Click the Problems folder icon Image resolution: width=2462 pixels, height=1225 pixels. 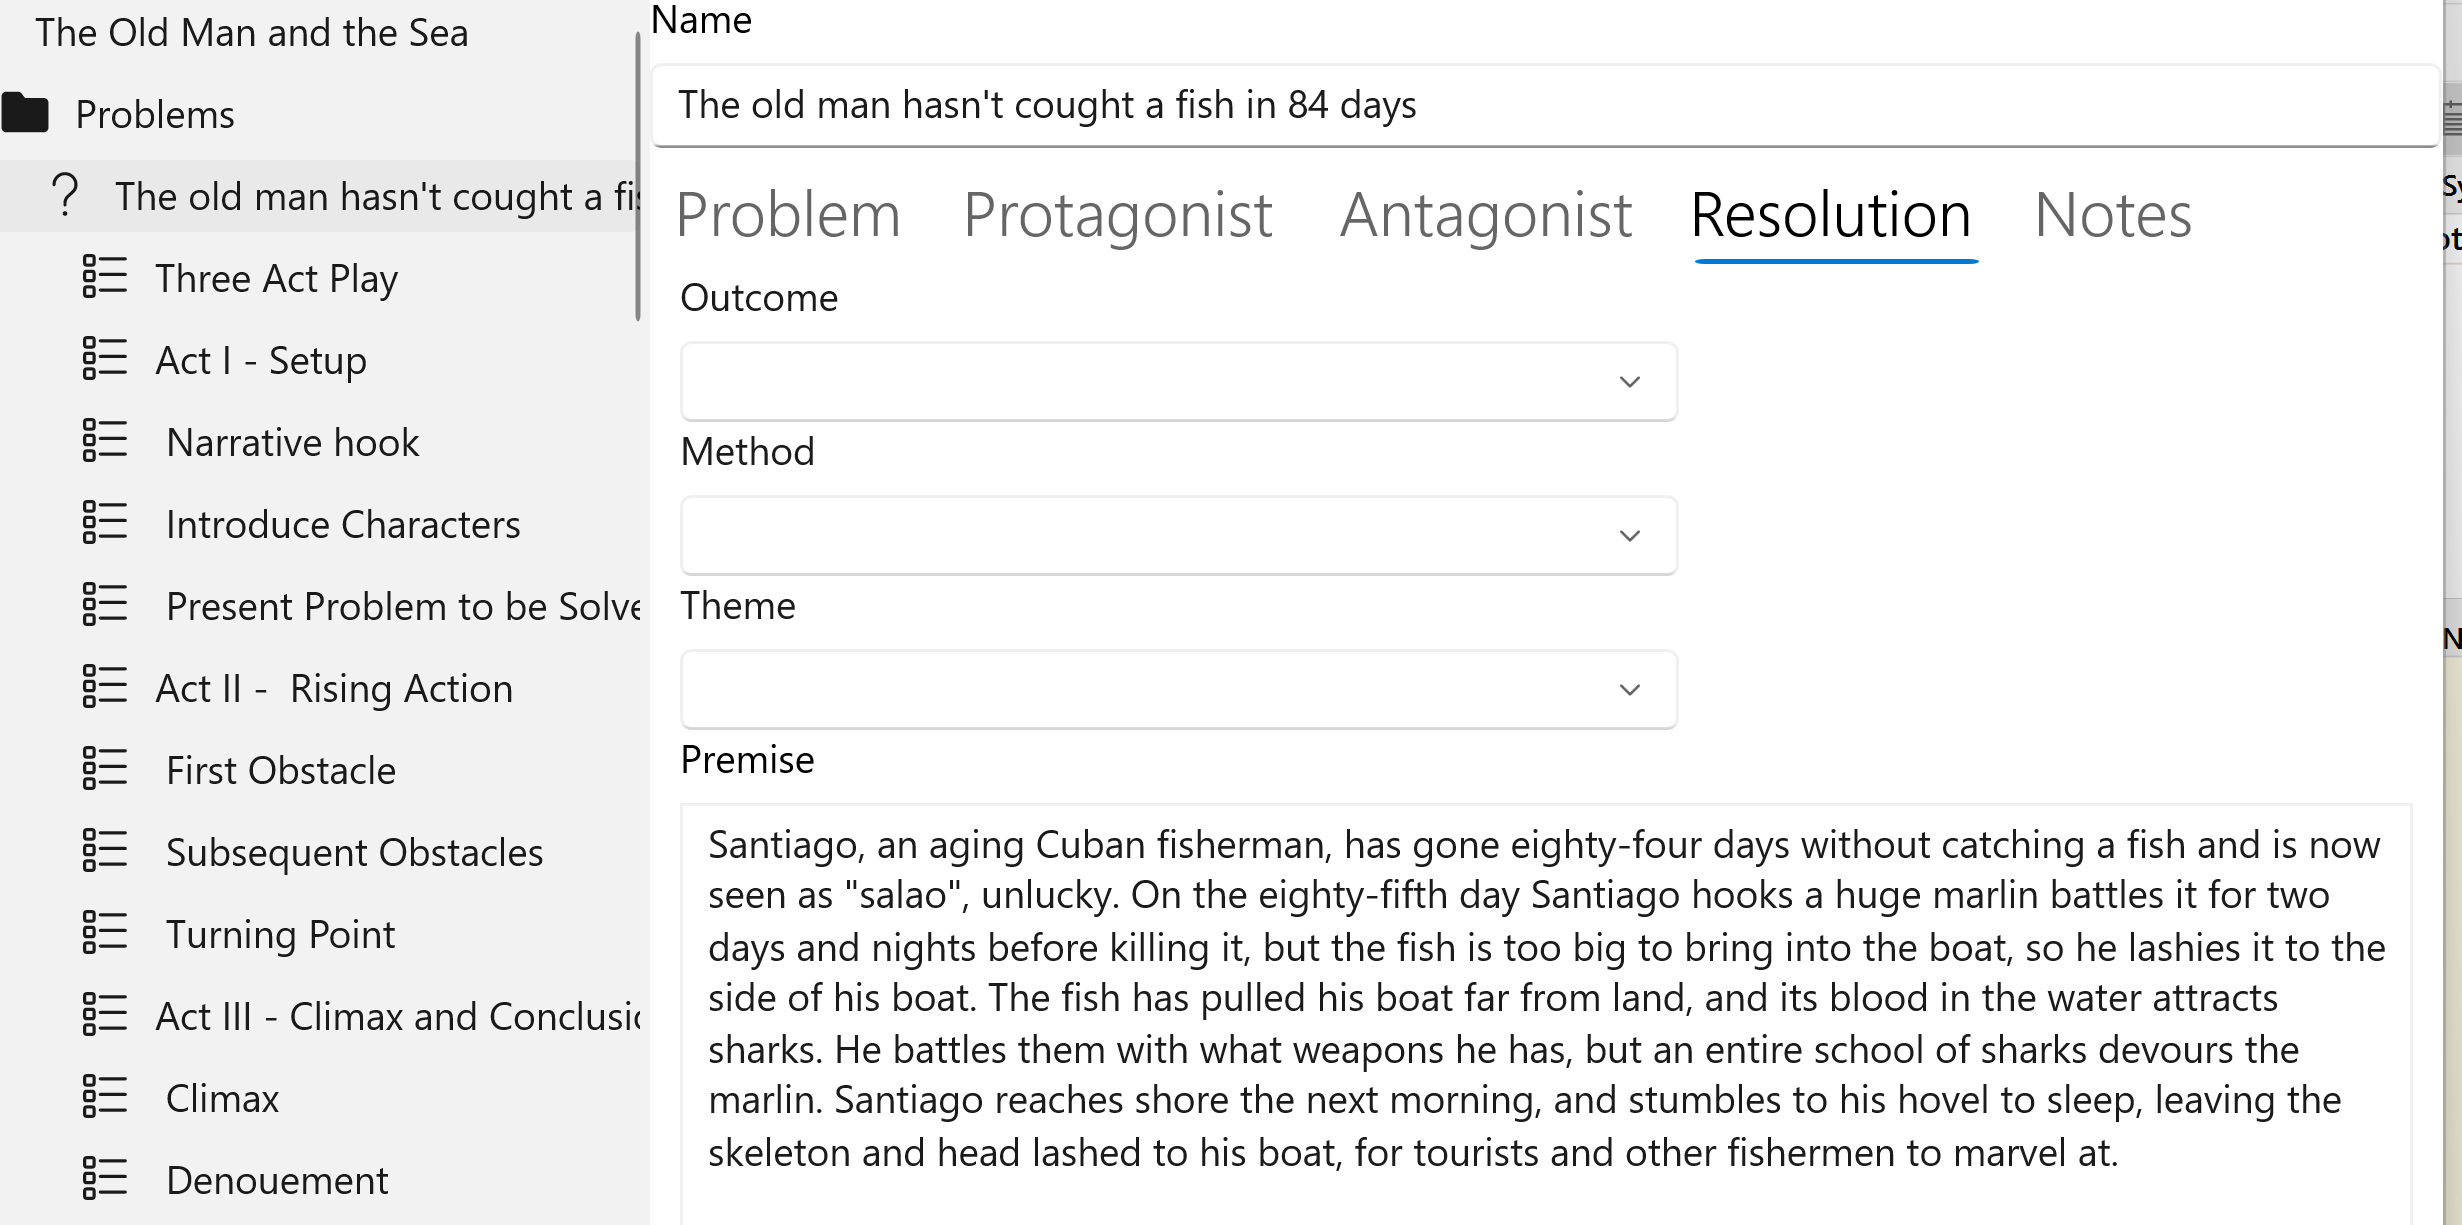click(25, 114)
